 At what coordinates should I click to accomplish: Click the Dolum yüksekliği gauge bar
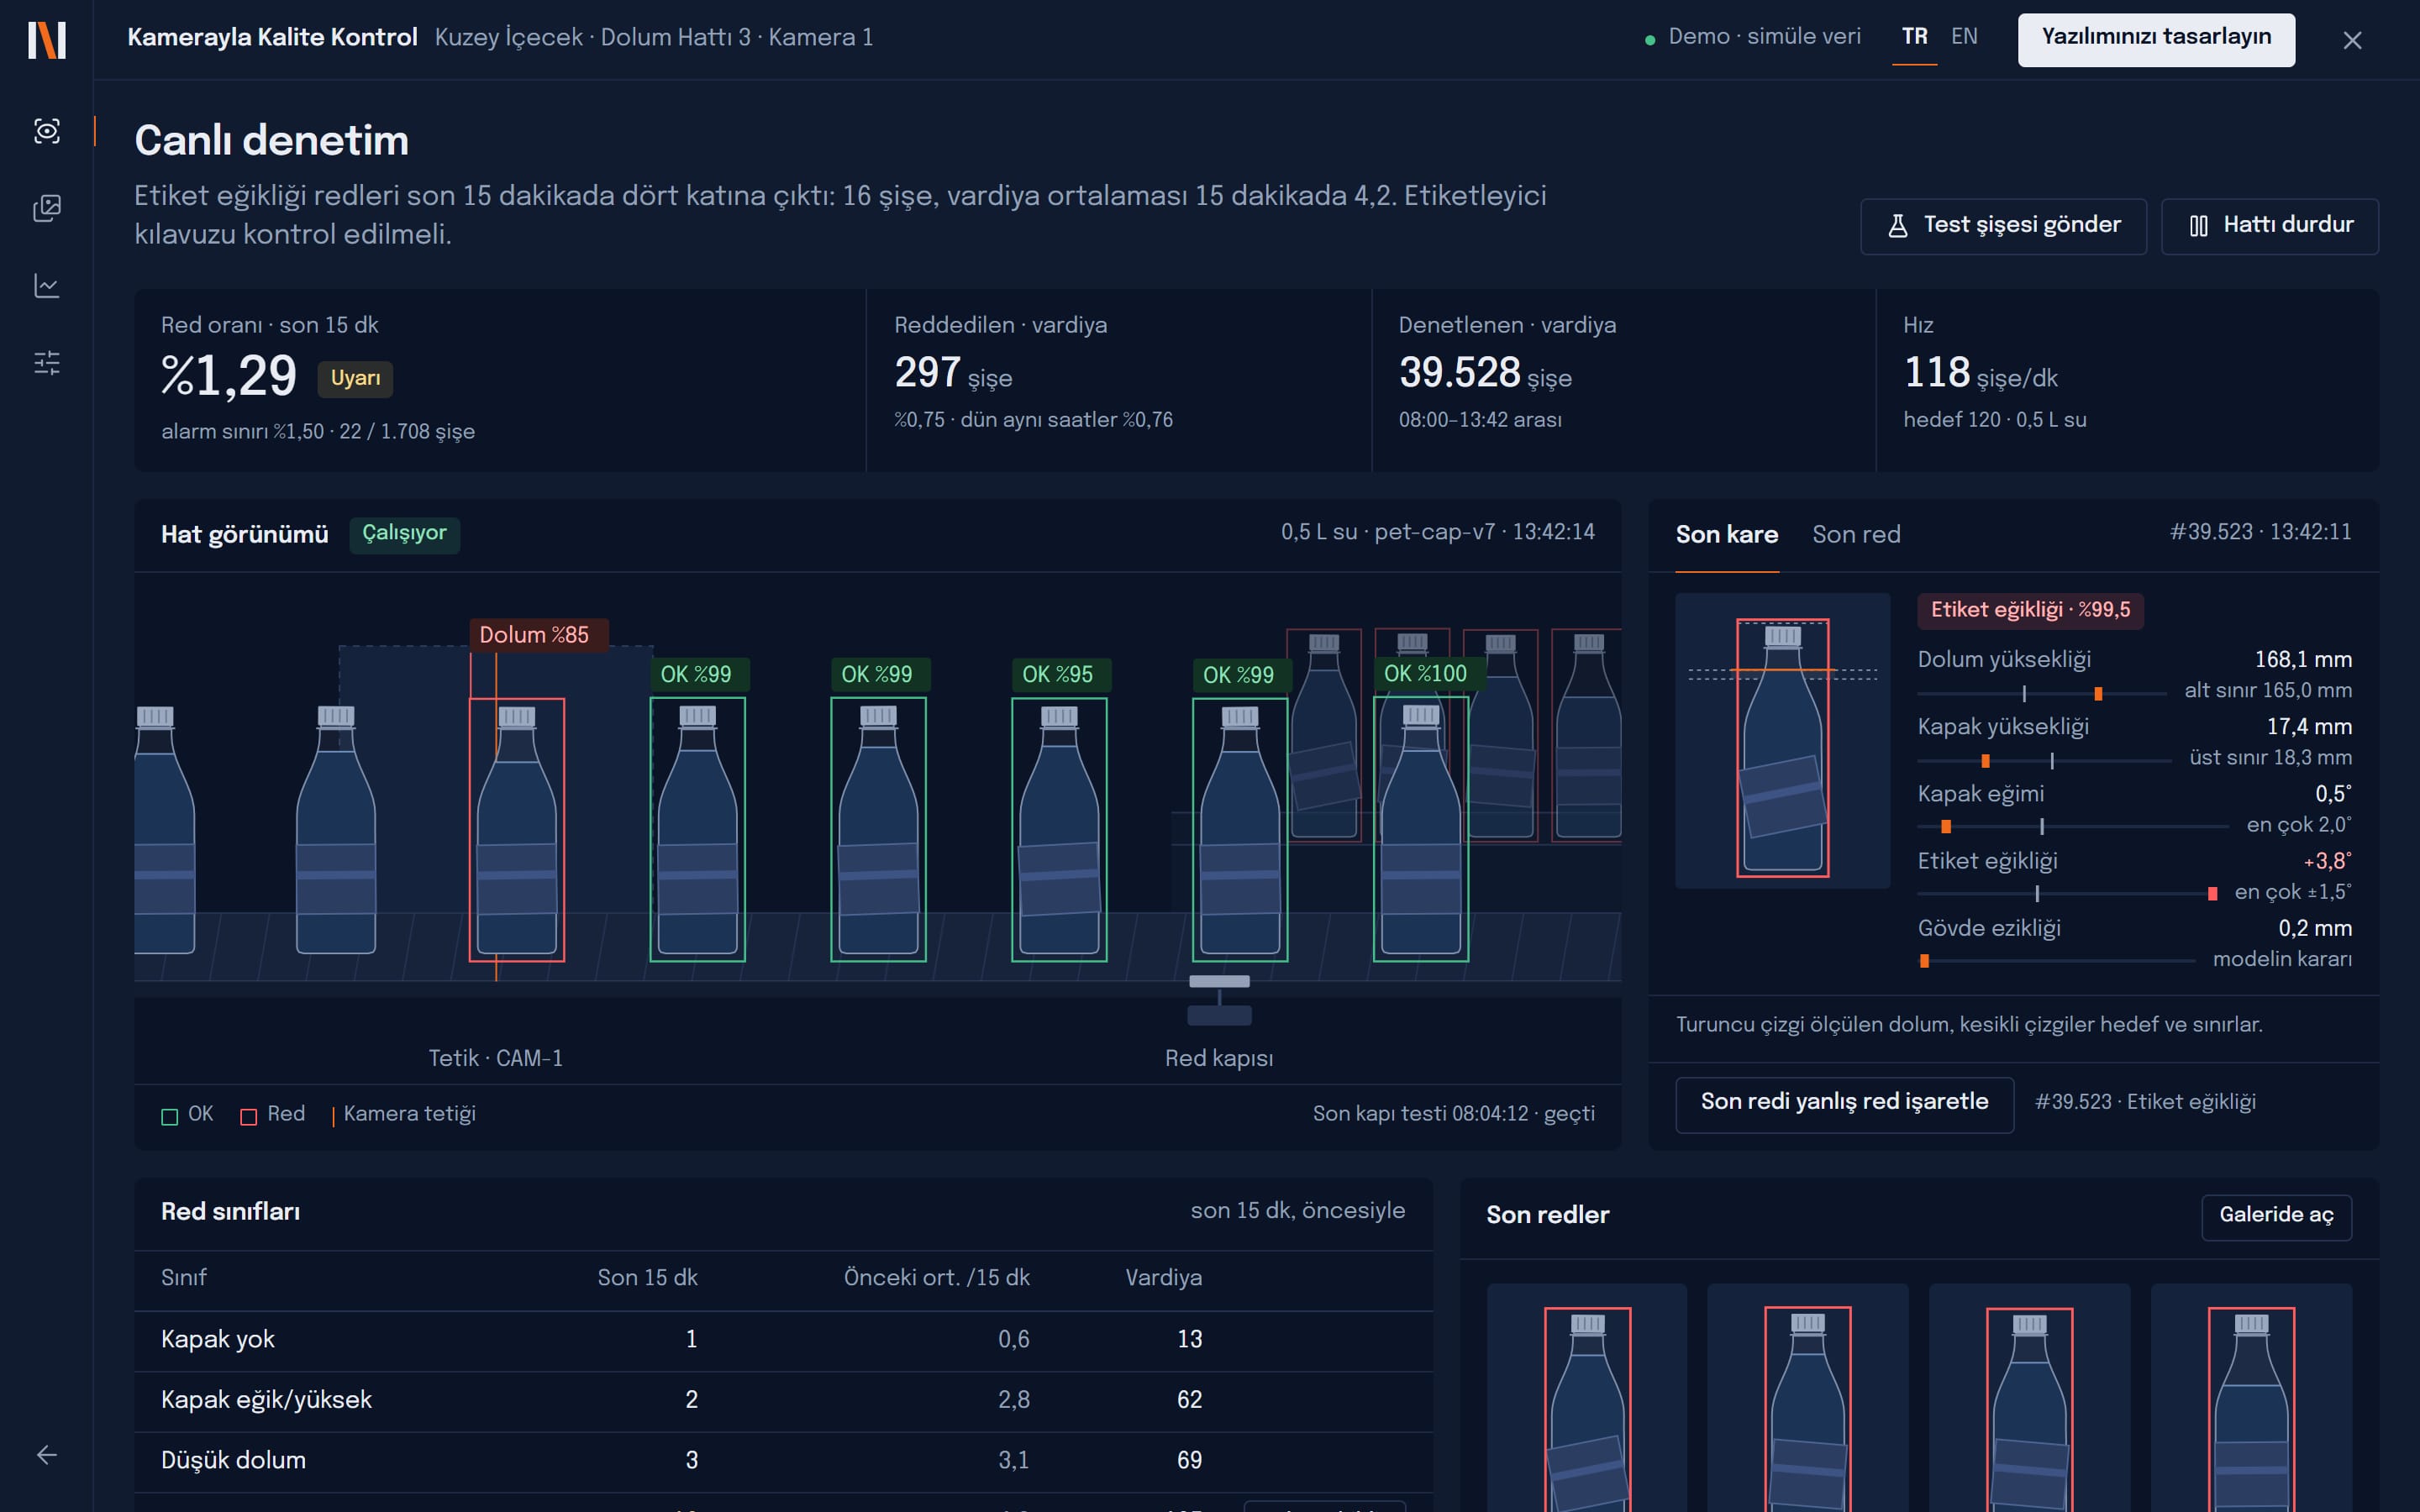pos(2042,693)
